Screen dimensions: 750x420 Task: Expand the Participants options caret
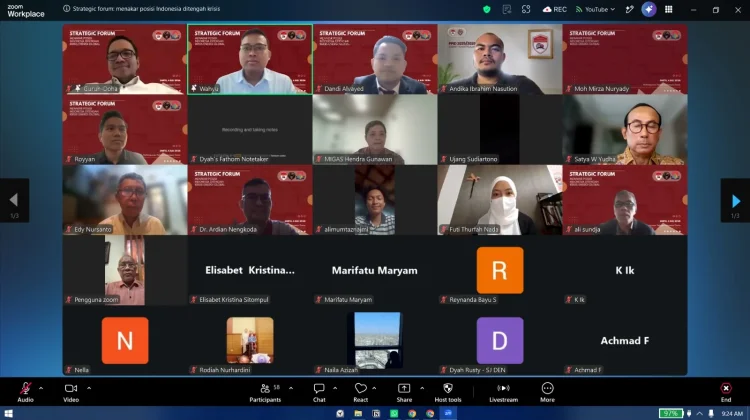coord(291,388)
